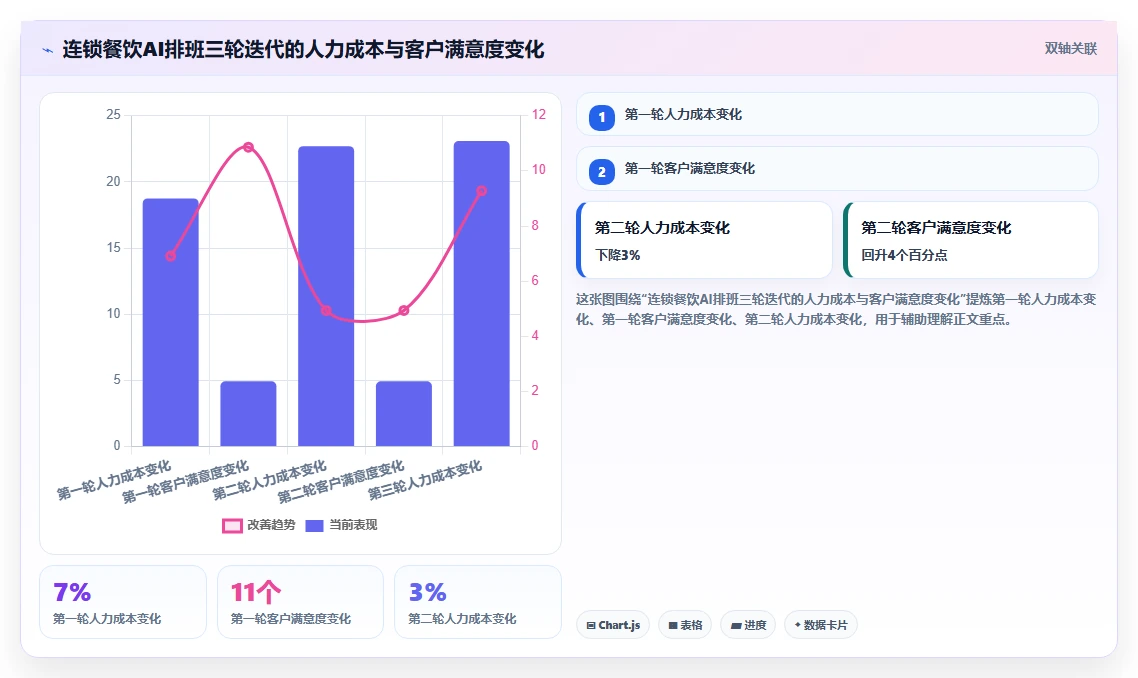Click left axis value 25
Image resolution: width=1138 pixels, height=678 pixels.
coord(113,115)
